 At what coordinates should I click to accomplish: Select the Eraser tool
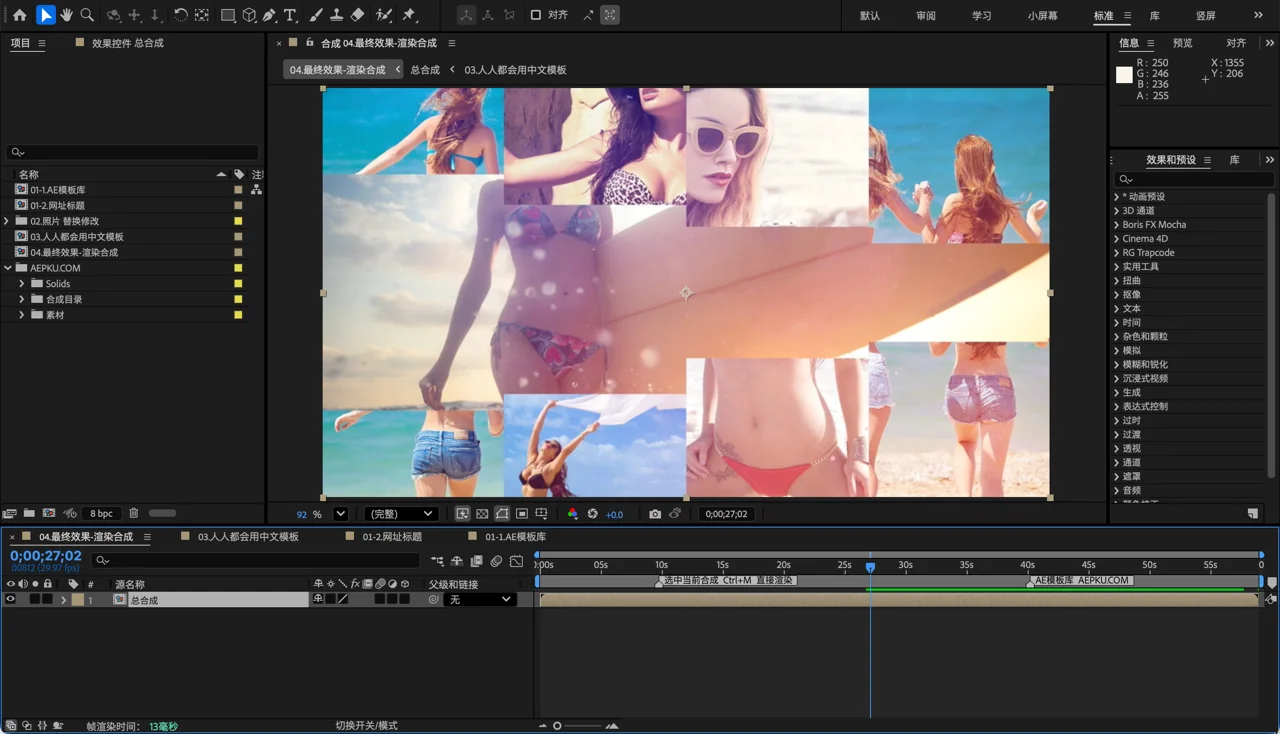[357, 15]
